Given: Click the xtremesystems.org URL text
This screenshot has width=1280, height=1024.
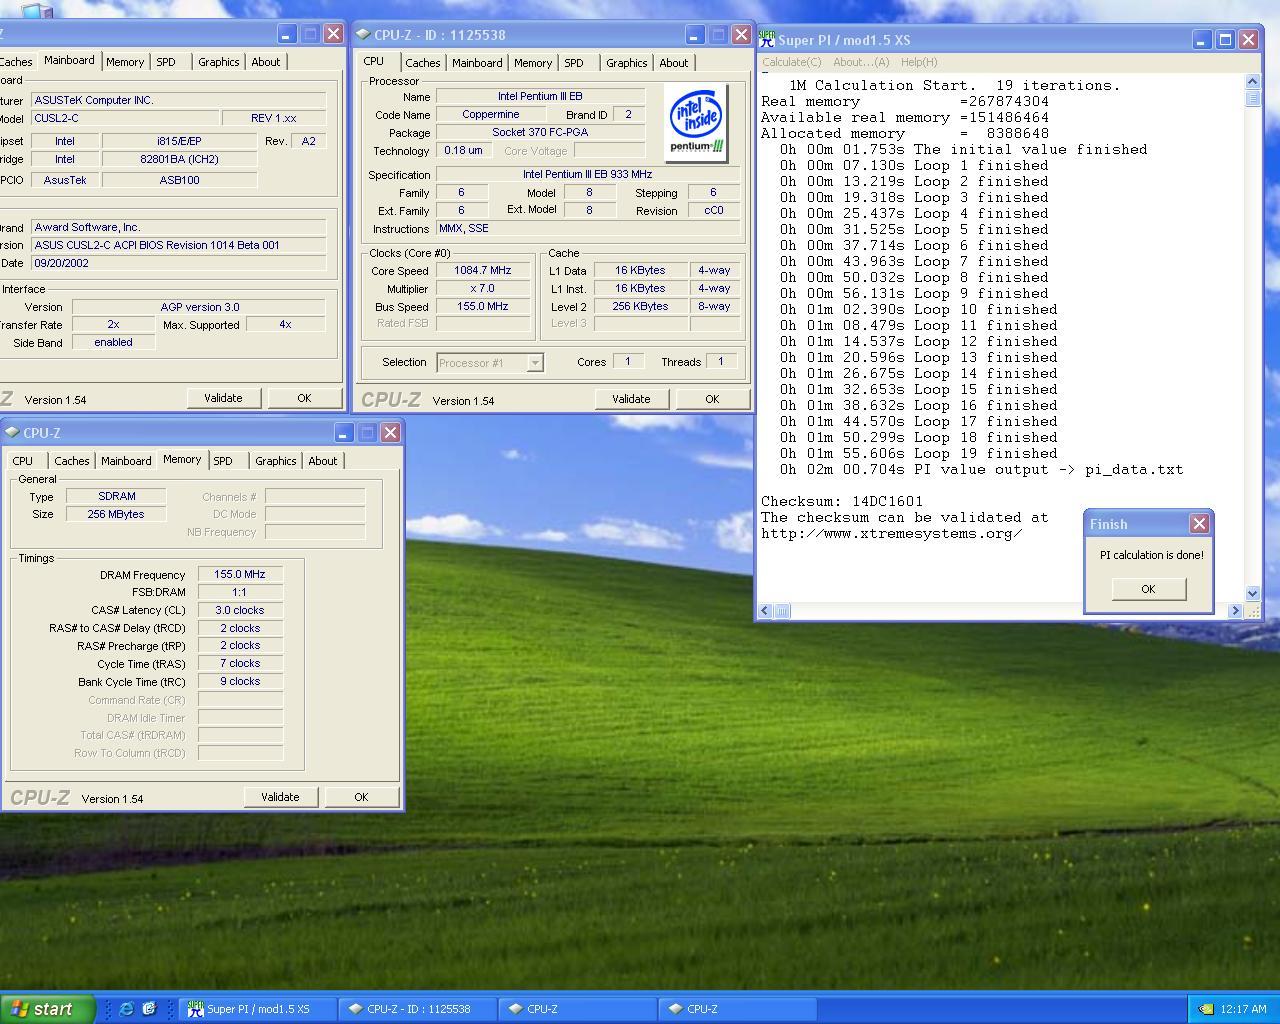Looking at the screenshot, I should (x=891, y=533).
